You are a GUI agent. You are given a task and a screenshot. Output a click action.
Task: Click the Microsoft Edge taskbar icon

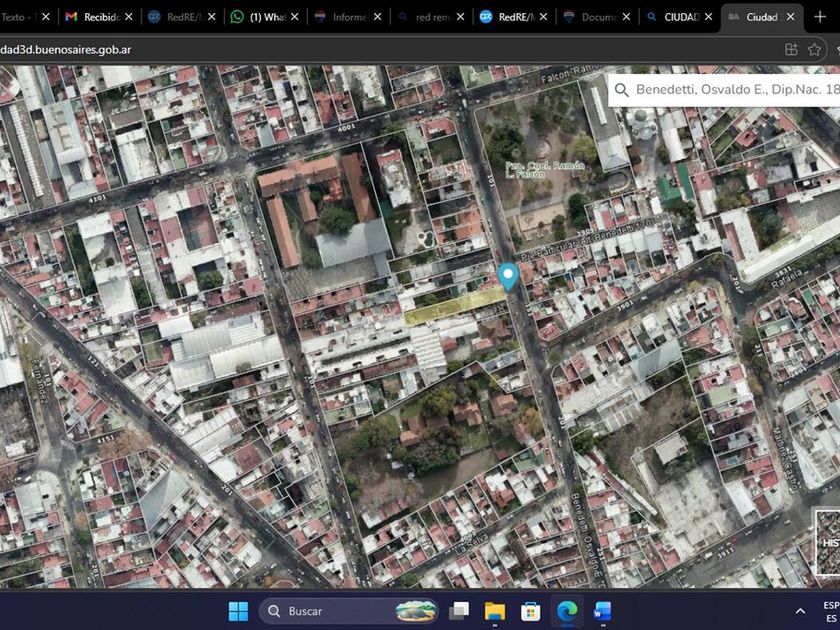click(566, 611)
